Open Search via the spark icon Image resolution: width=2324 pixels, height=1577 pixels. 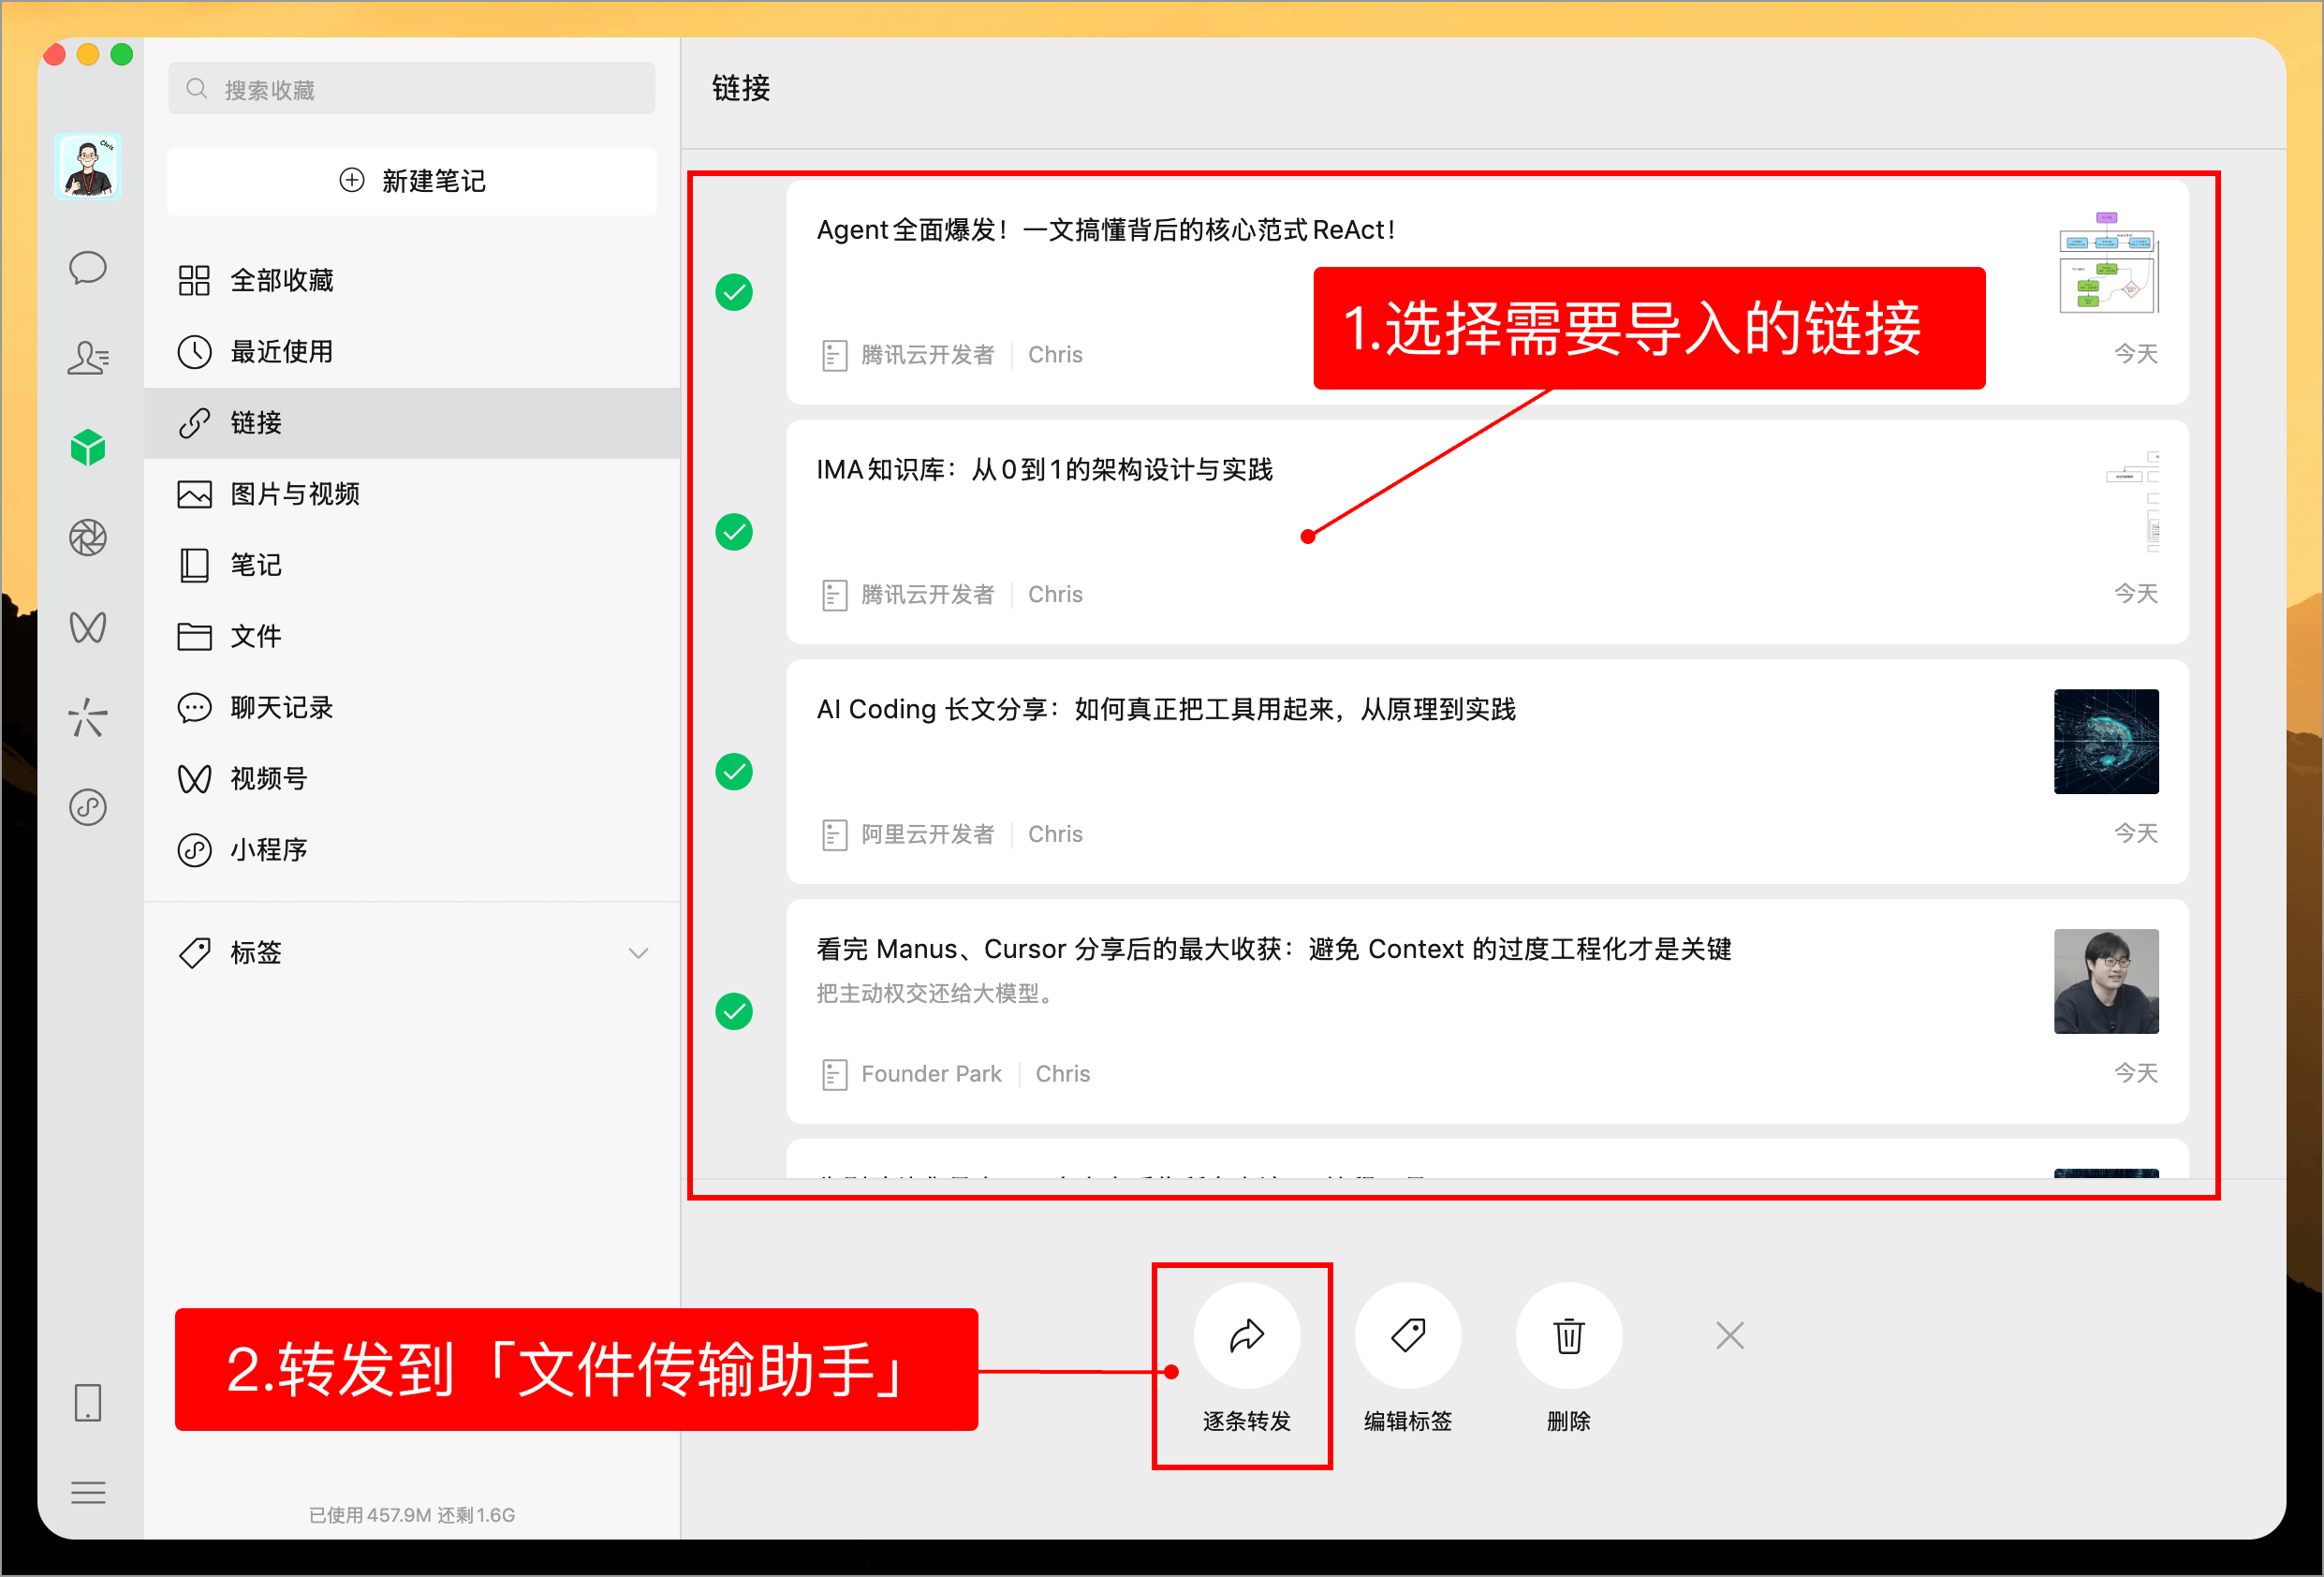89,717
